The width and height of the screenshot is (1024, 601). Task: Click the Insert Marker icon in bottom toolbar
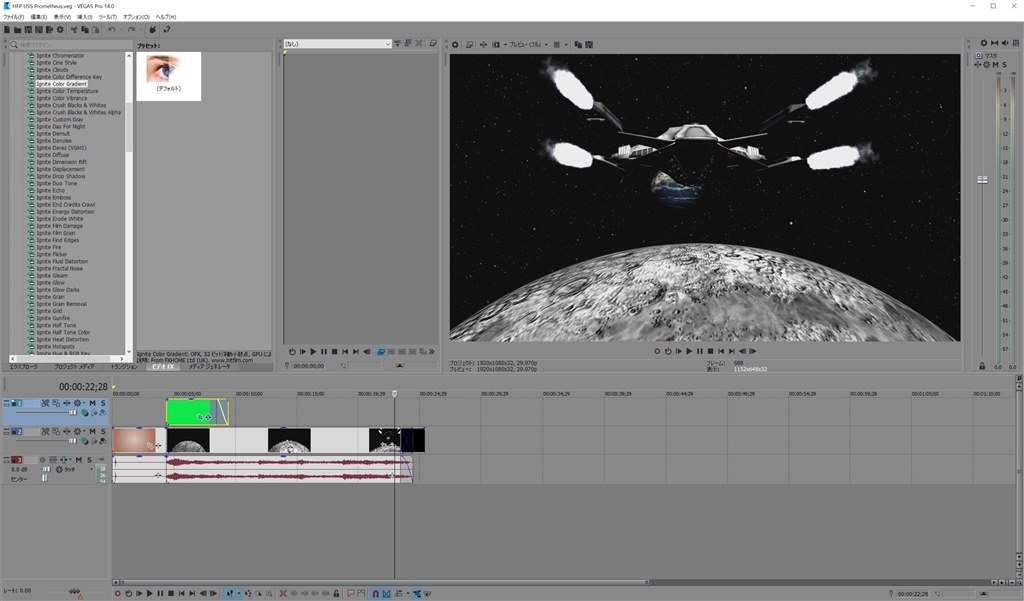351,593
